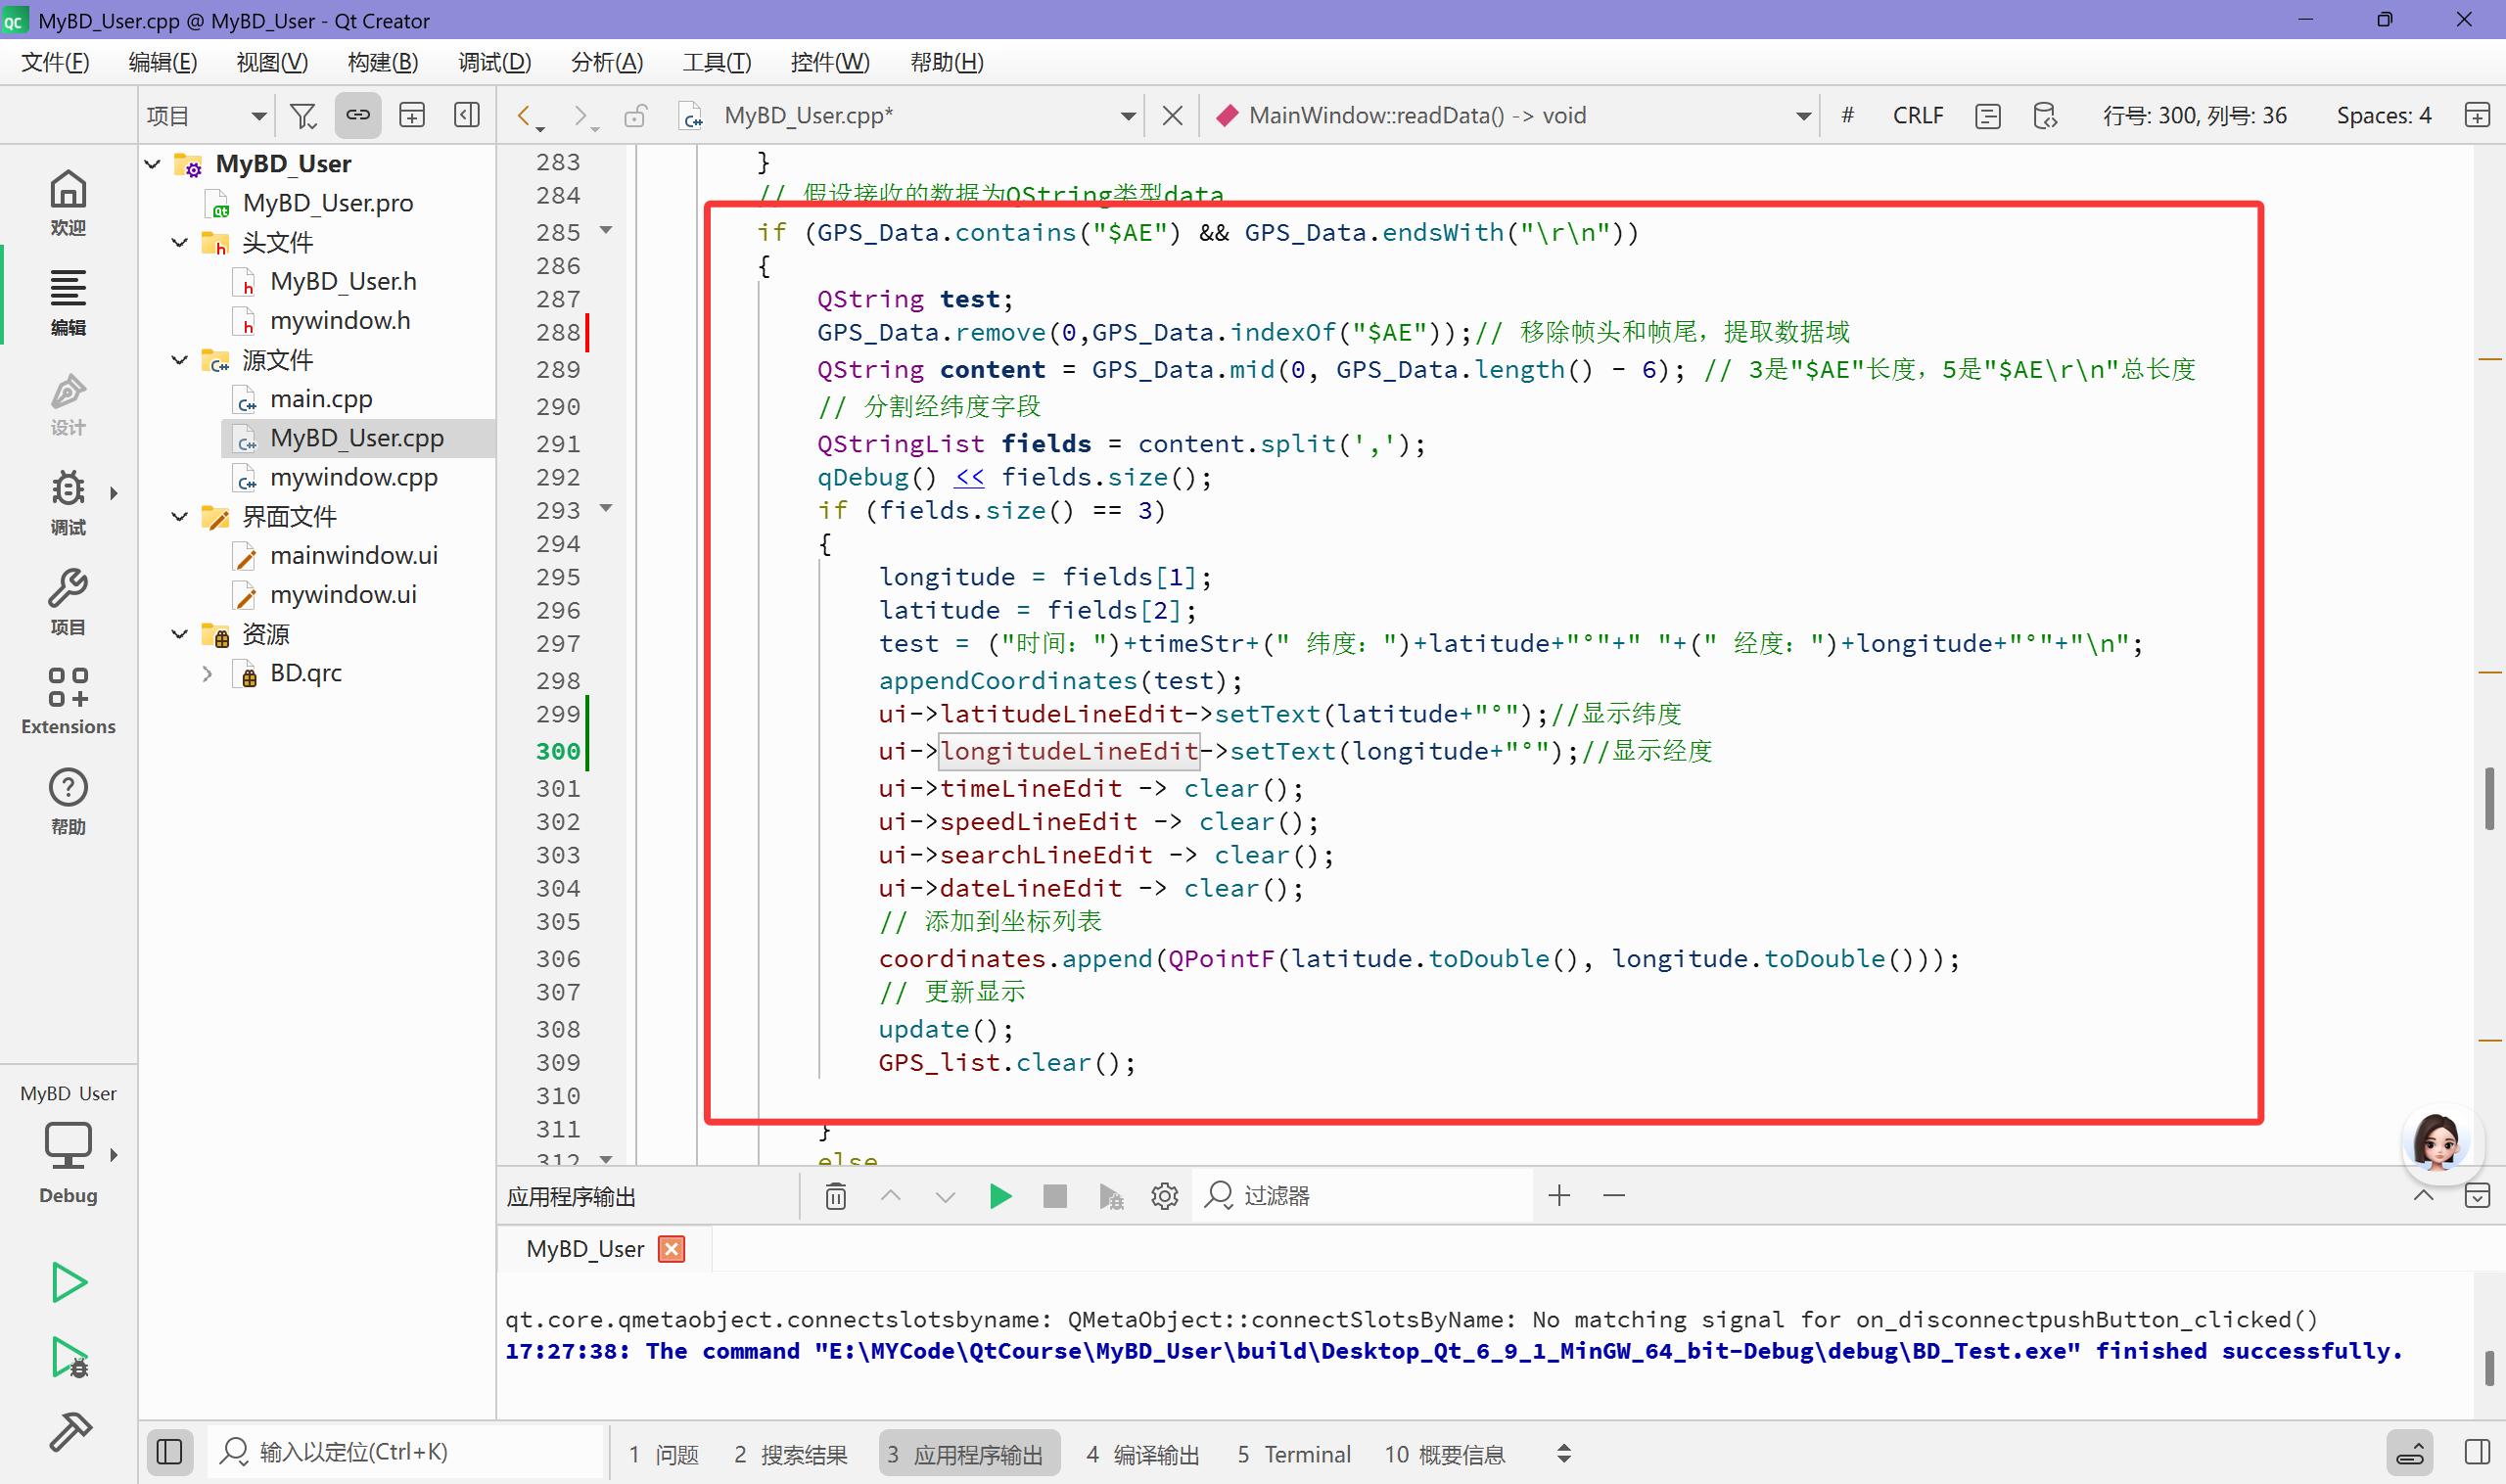Toggle synchronize with editor link icon
The height and width of the screenshot is (1484, 2506).
tap(357, 116)
